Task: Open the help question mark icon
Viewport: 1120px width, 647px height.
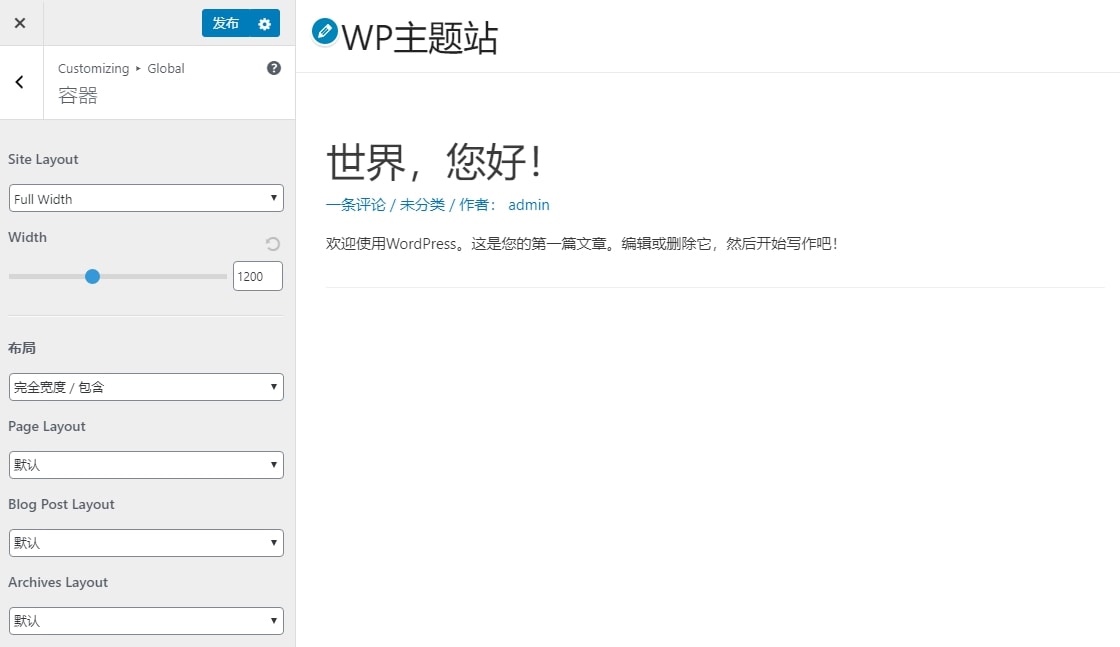Action: (273, 68)
